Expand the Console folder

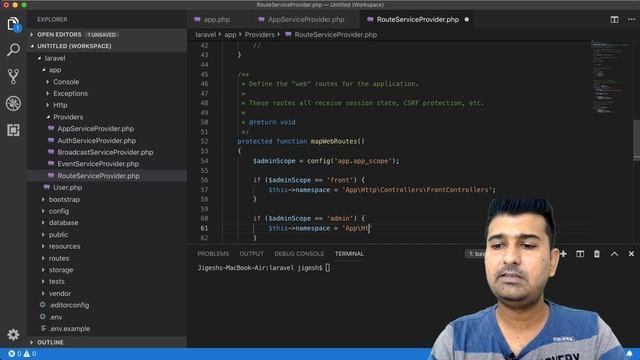[x=66, y=82]
